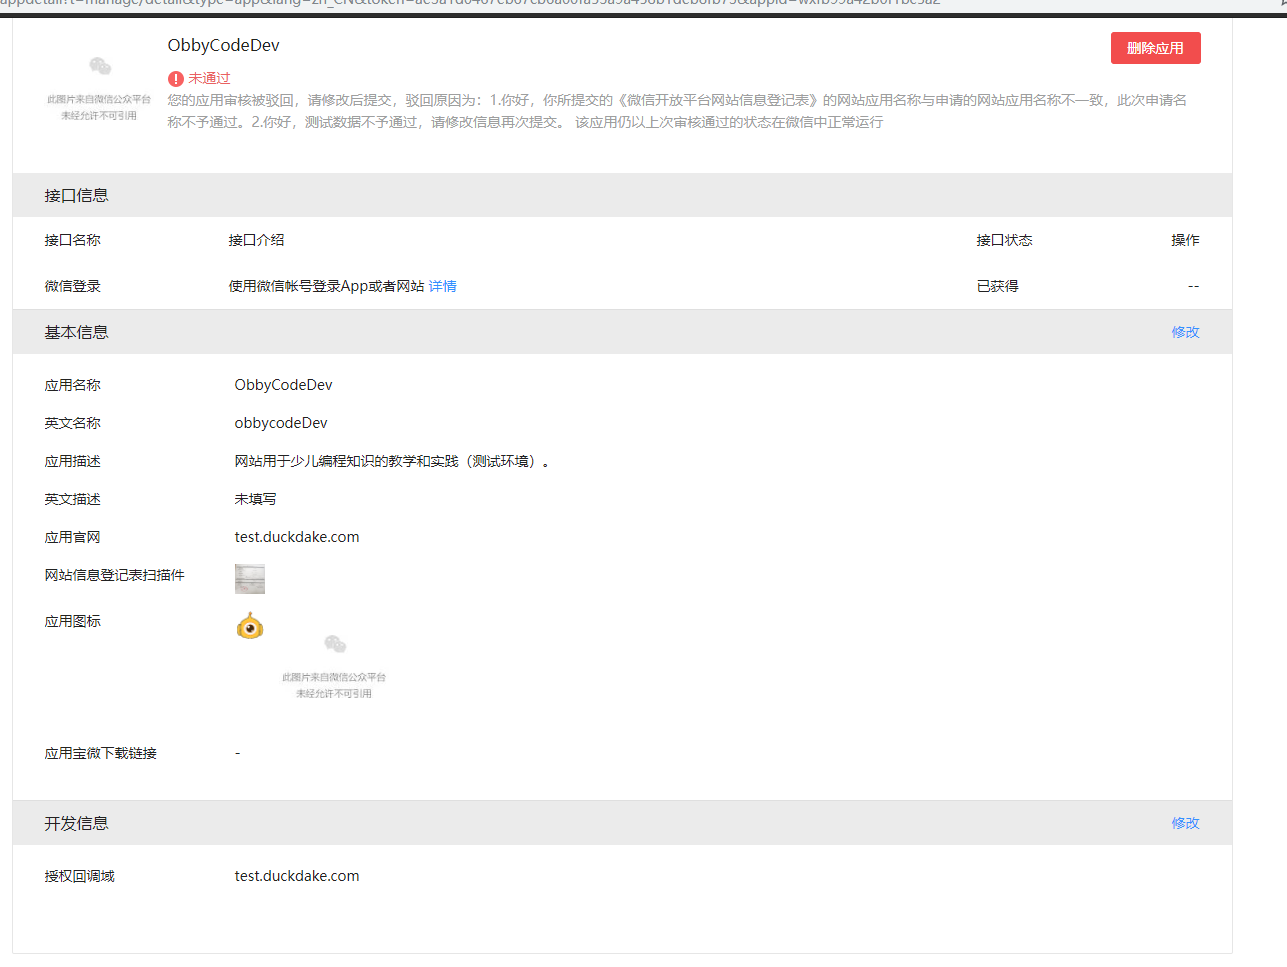The width and height of the screenshot is (1287, 967).
Task: Click the 操作 column header
Action: 1185,240
